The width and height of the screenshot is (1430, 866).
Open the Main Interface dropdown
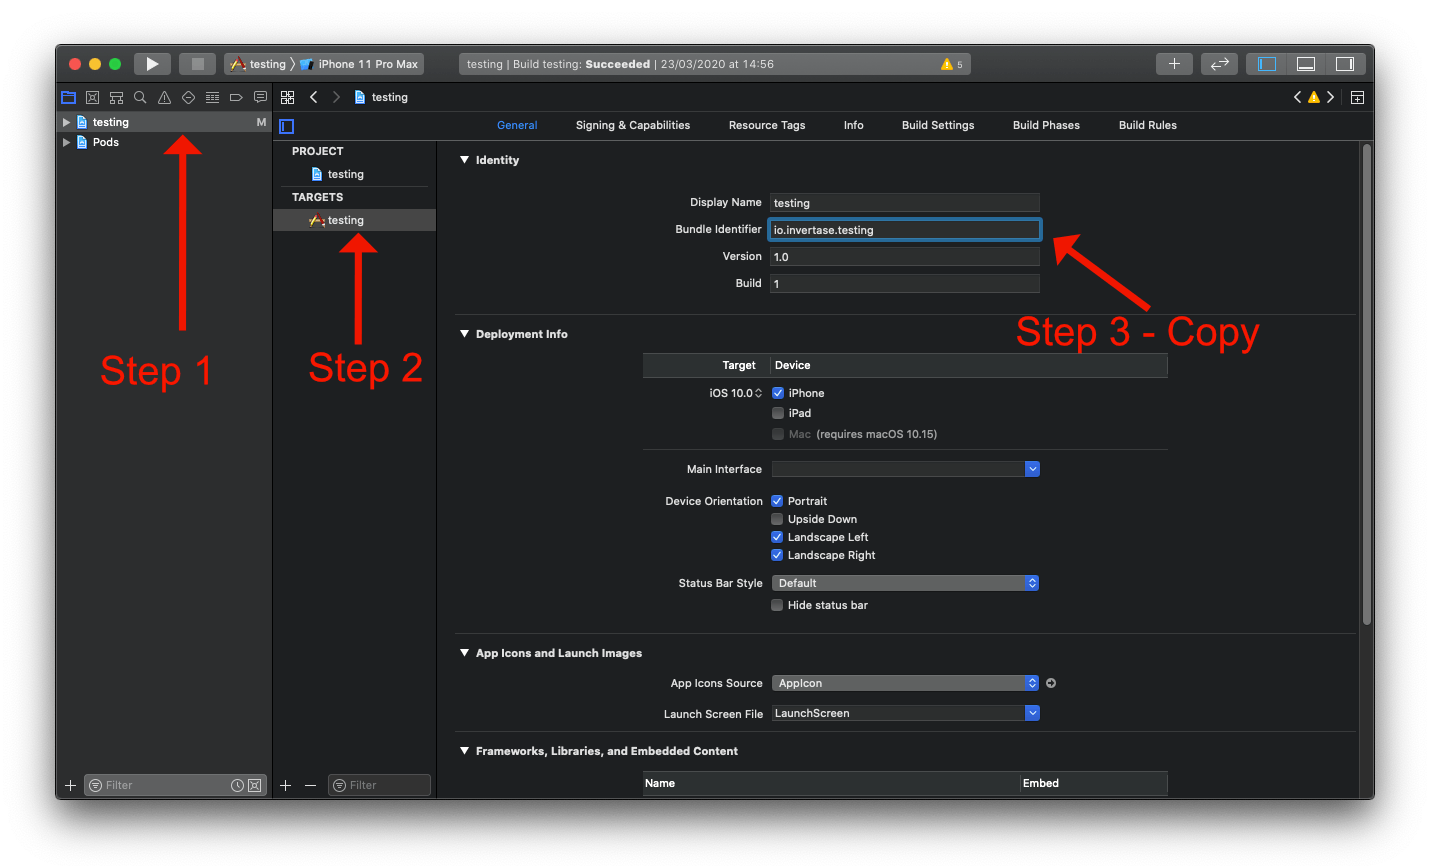click(x=1033, y=469)
